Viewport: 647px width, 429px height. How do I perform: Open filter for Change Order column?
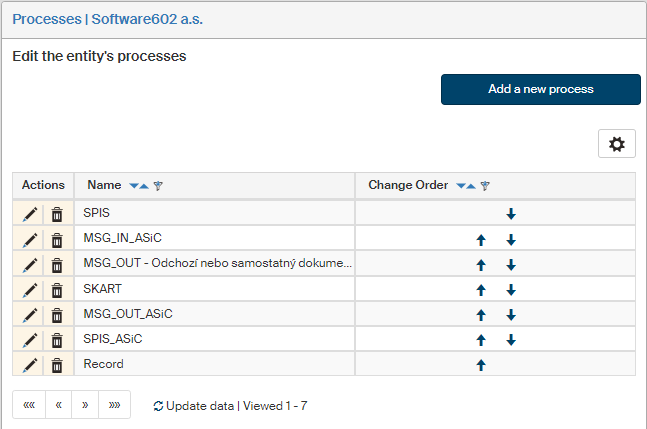click(486, 186)
